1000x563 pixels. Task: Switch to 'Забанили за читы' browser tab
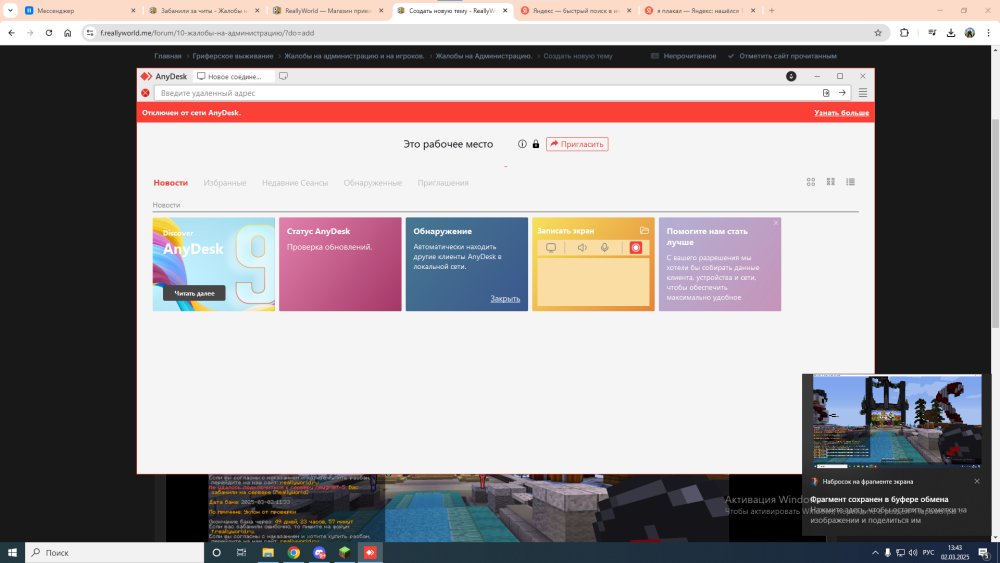point(203,10)
